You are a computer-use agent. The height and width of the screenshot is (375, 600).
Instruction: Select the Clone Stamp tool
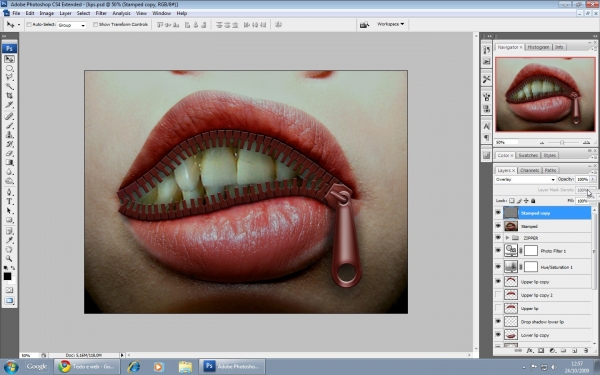tap(9, 135)
